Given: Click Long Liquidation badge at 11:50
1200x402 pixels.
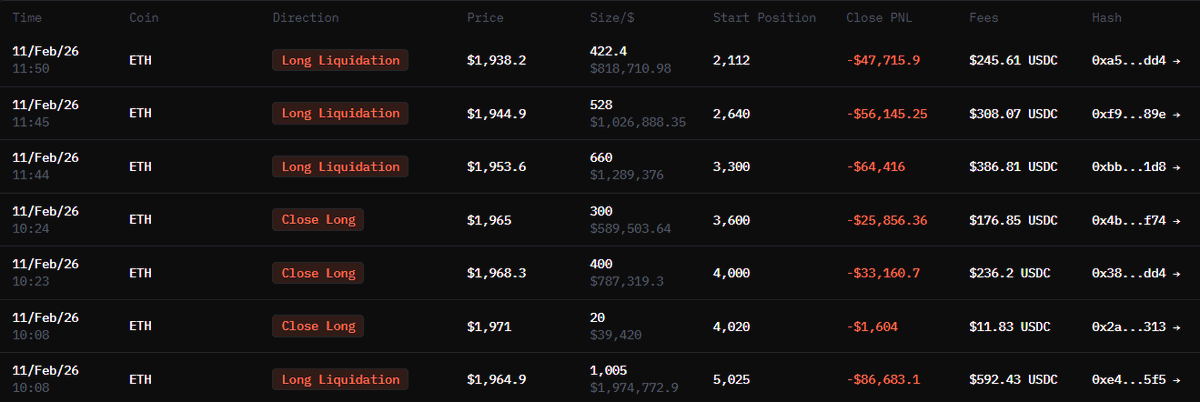Looking at the screenshot, I should [x=340, y=60].
